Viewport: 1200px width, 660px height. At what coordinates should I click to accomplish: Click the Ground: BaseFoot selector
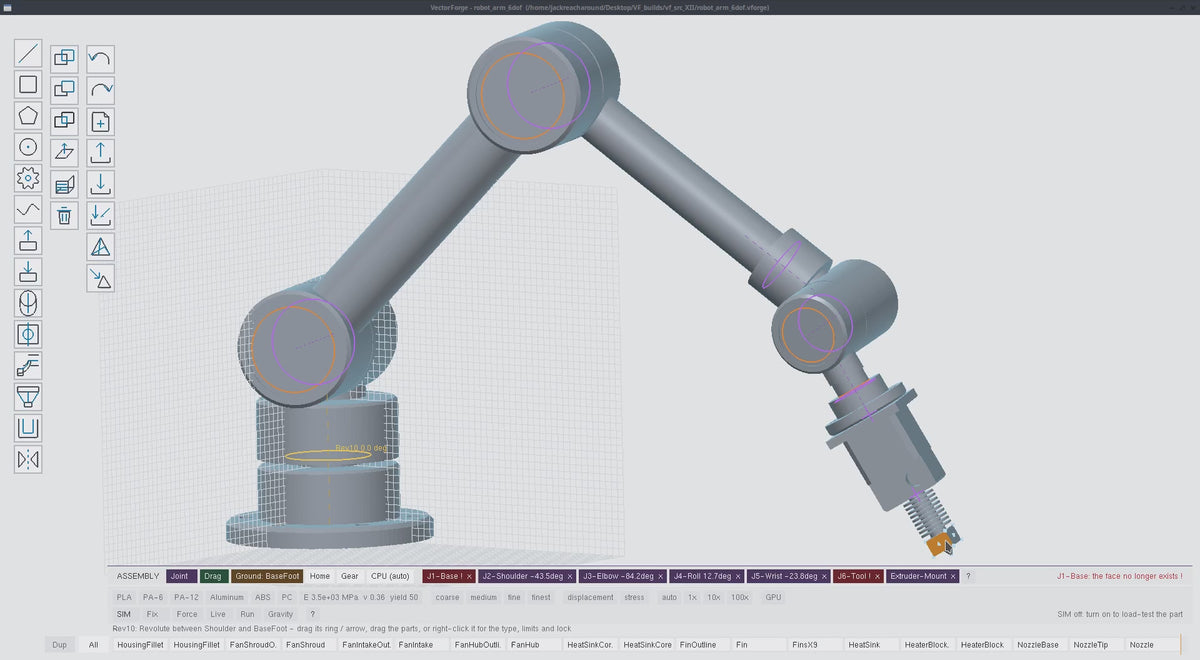tap(267, 576)
